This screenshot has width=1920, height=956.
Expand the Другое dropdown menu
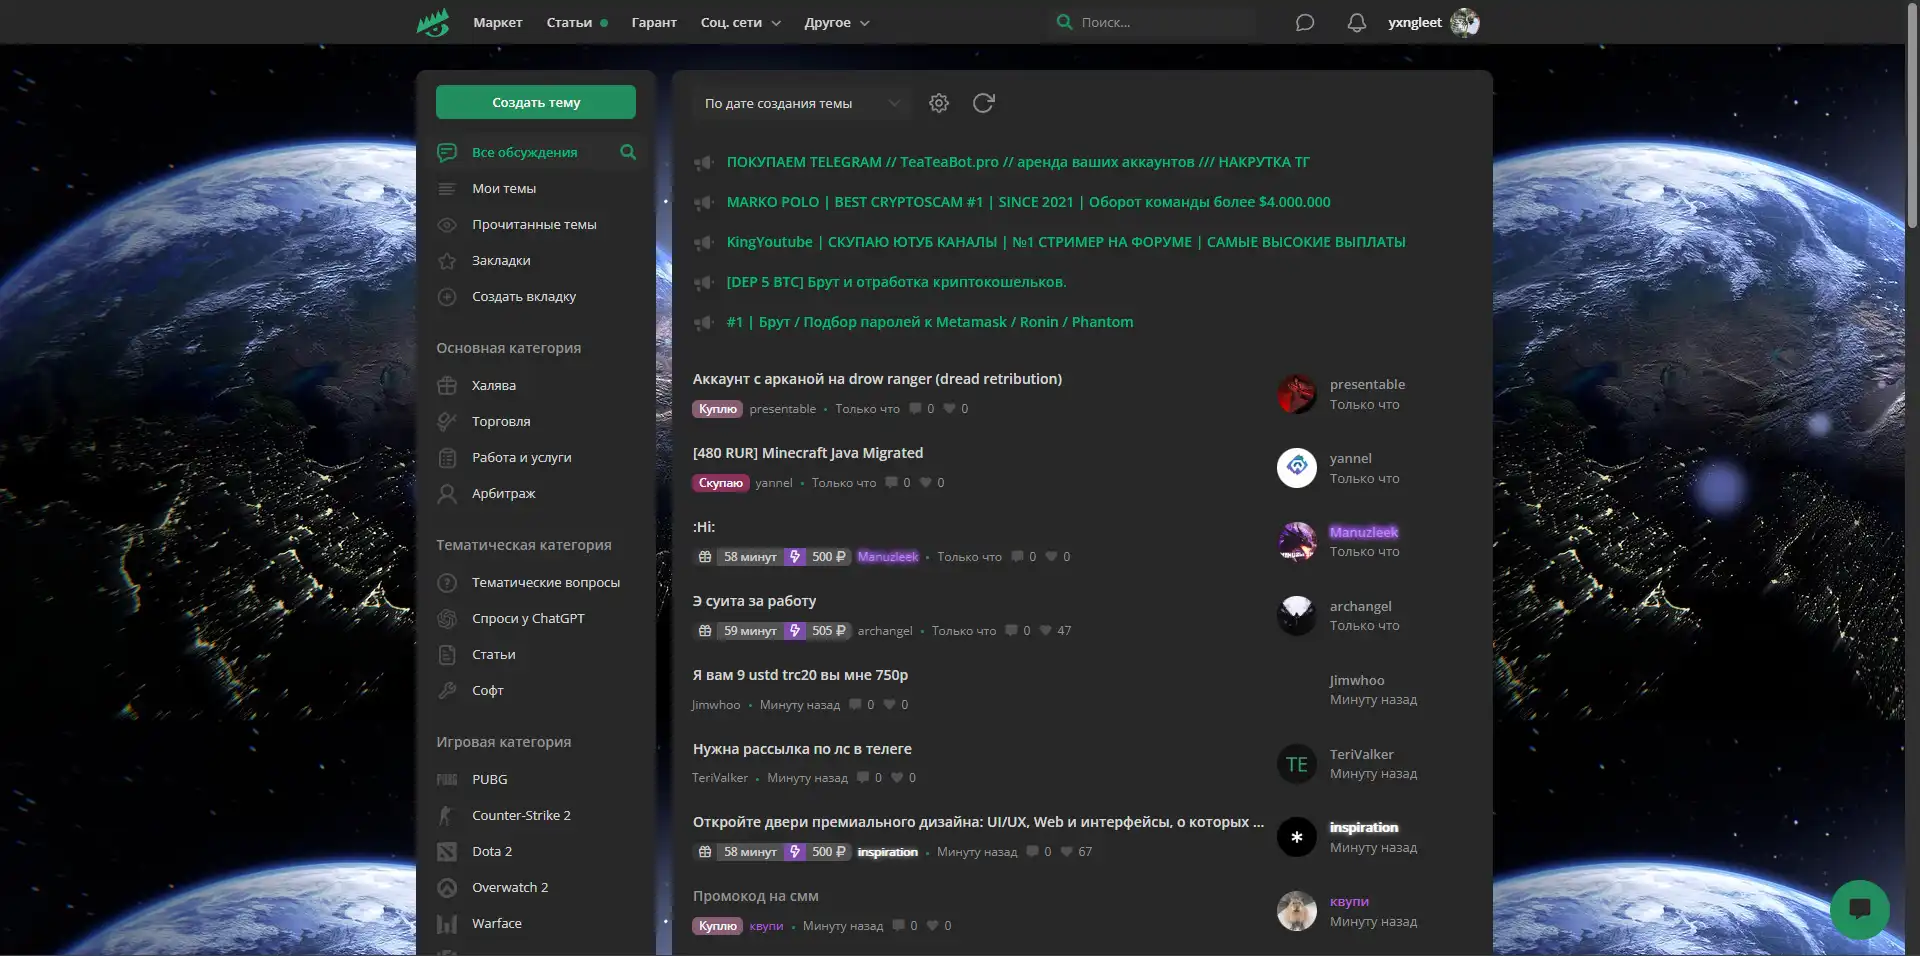point(836,22)
